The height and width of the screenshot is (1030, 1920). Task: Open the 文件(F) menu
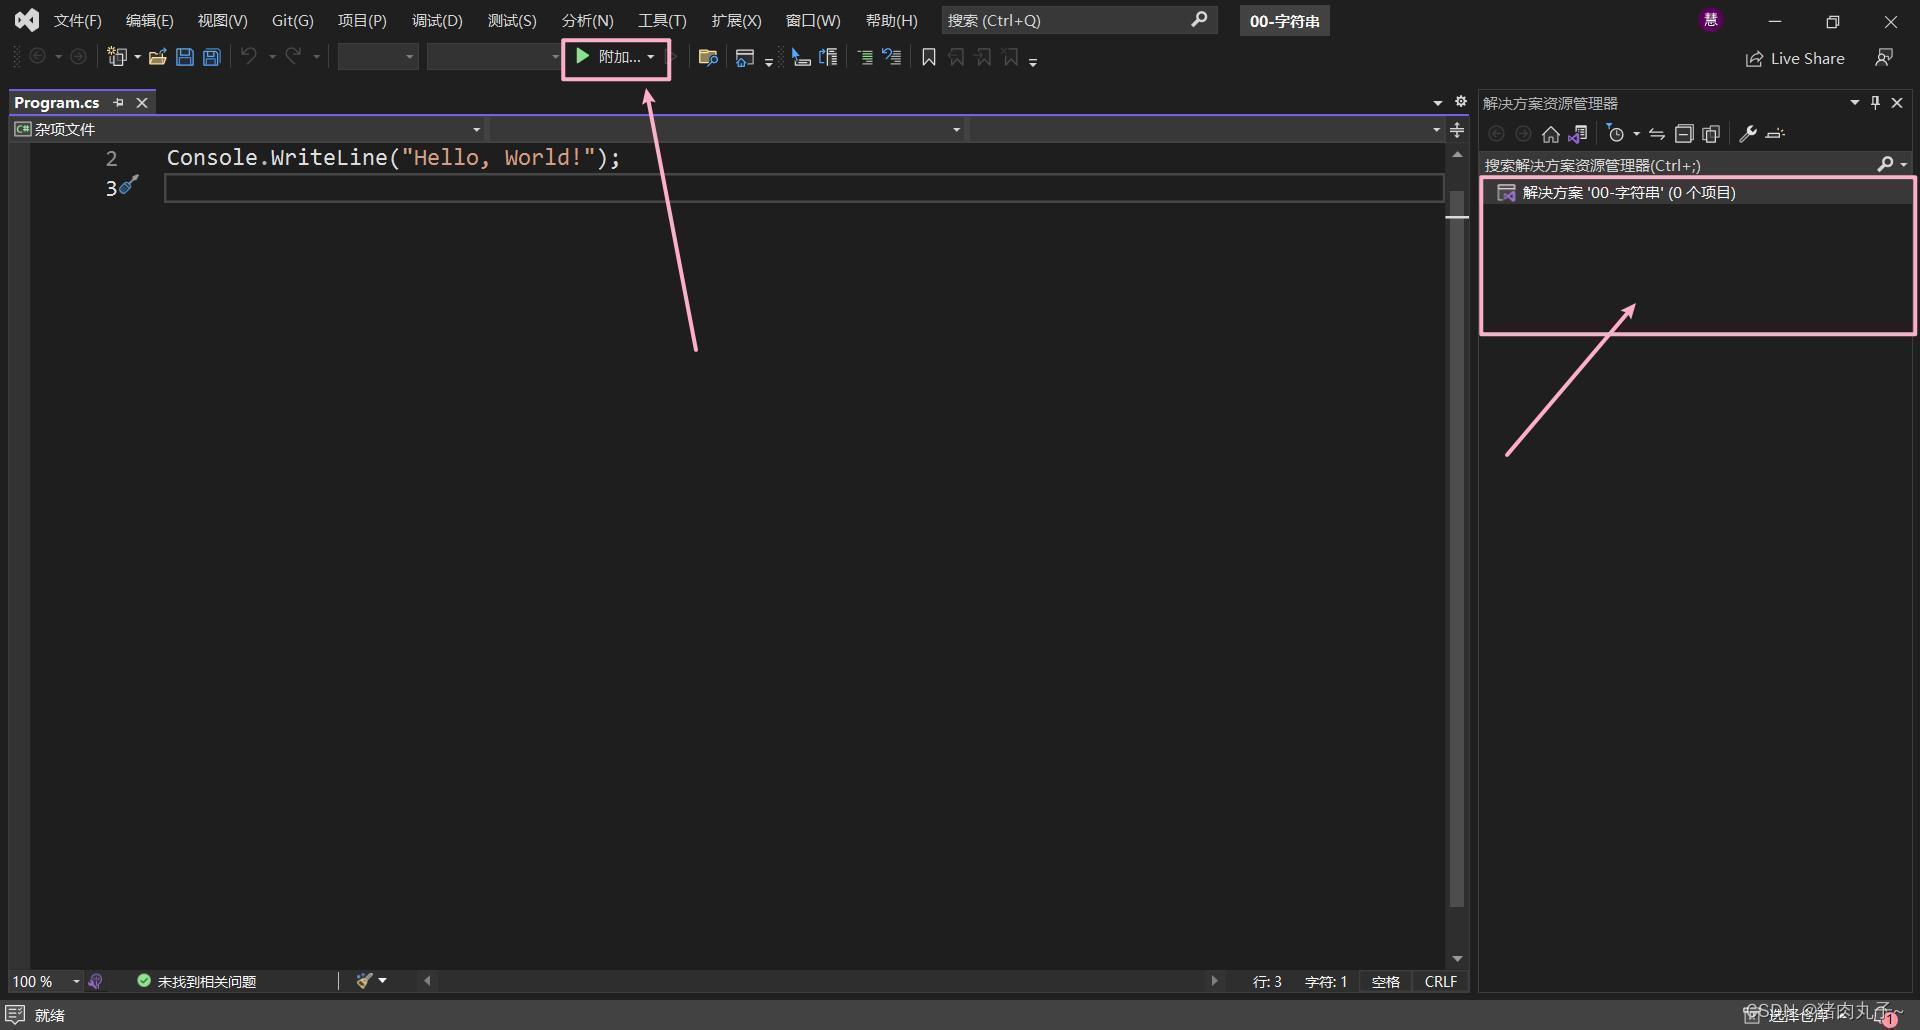point(78,20)
